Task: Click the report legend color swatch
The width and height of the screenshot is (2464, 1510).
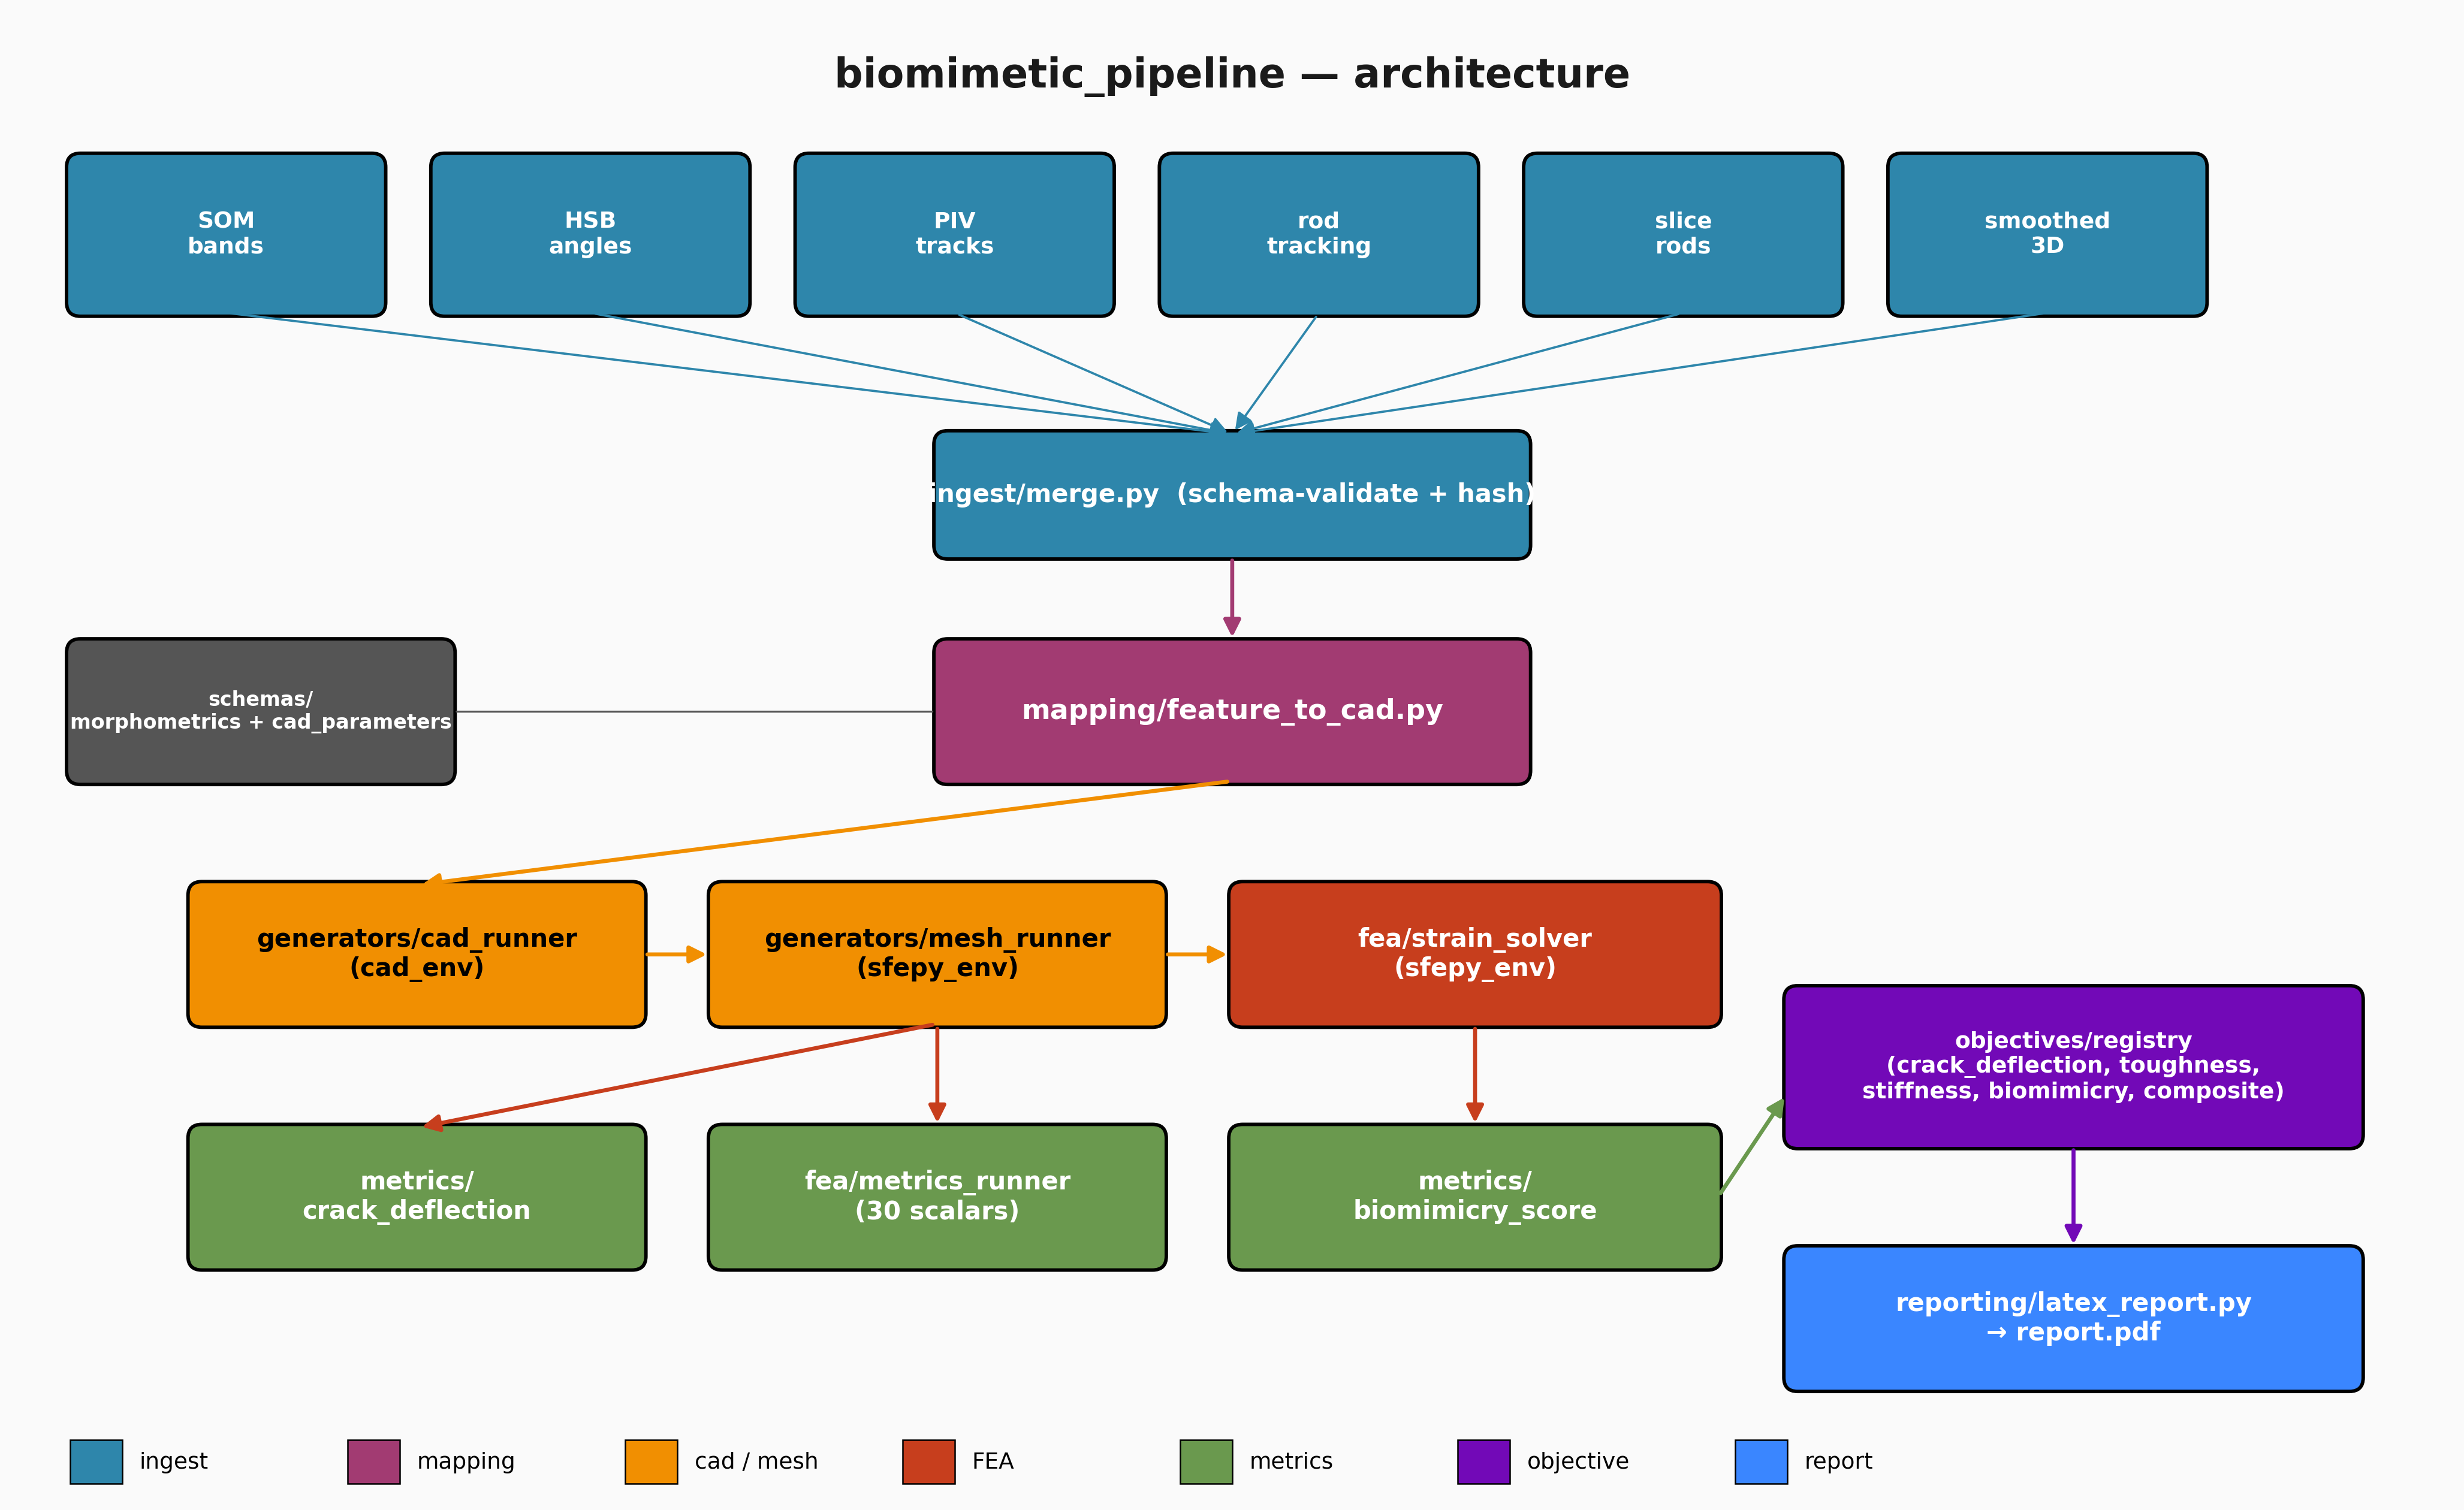Action: 1761,1461
